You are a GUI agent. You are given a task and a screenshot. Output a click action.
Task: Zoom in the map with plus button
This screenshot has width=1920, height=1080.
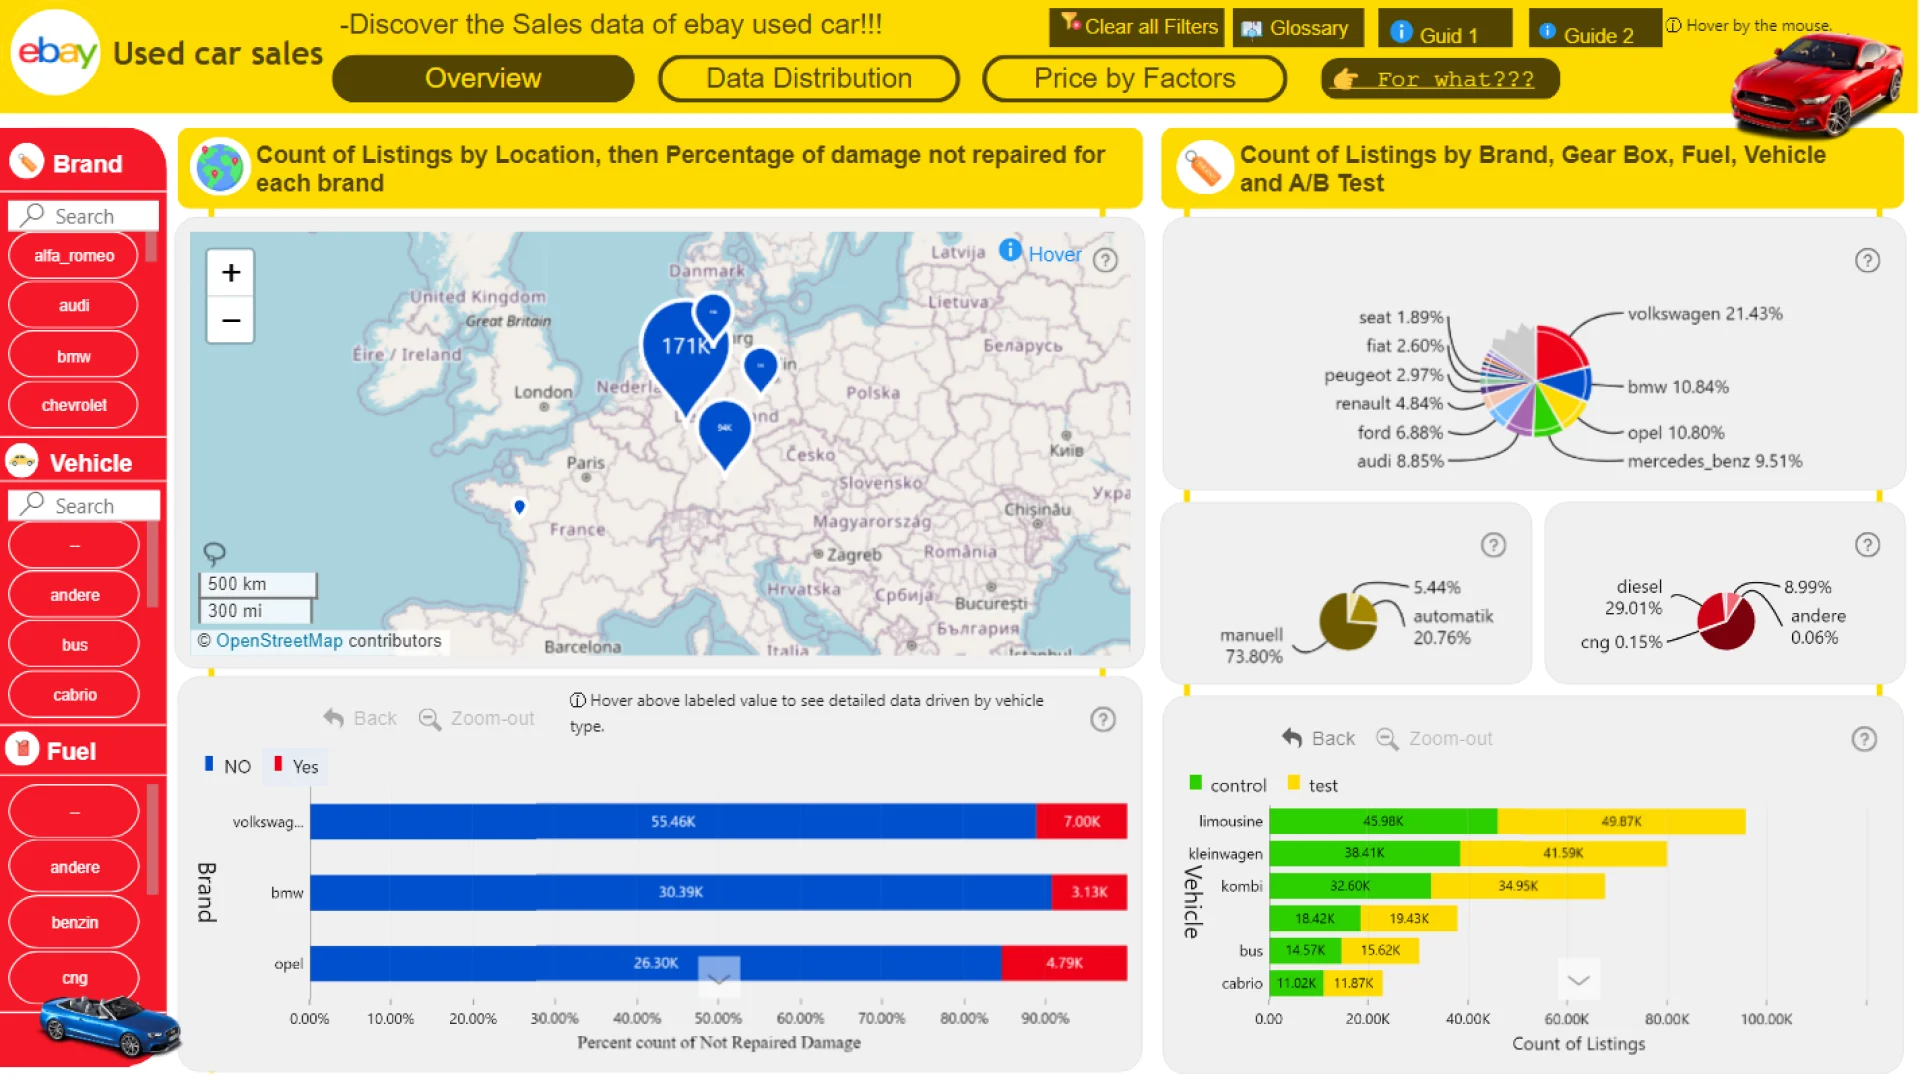point(231,272)
